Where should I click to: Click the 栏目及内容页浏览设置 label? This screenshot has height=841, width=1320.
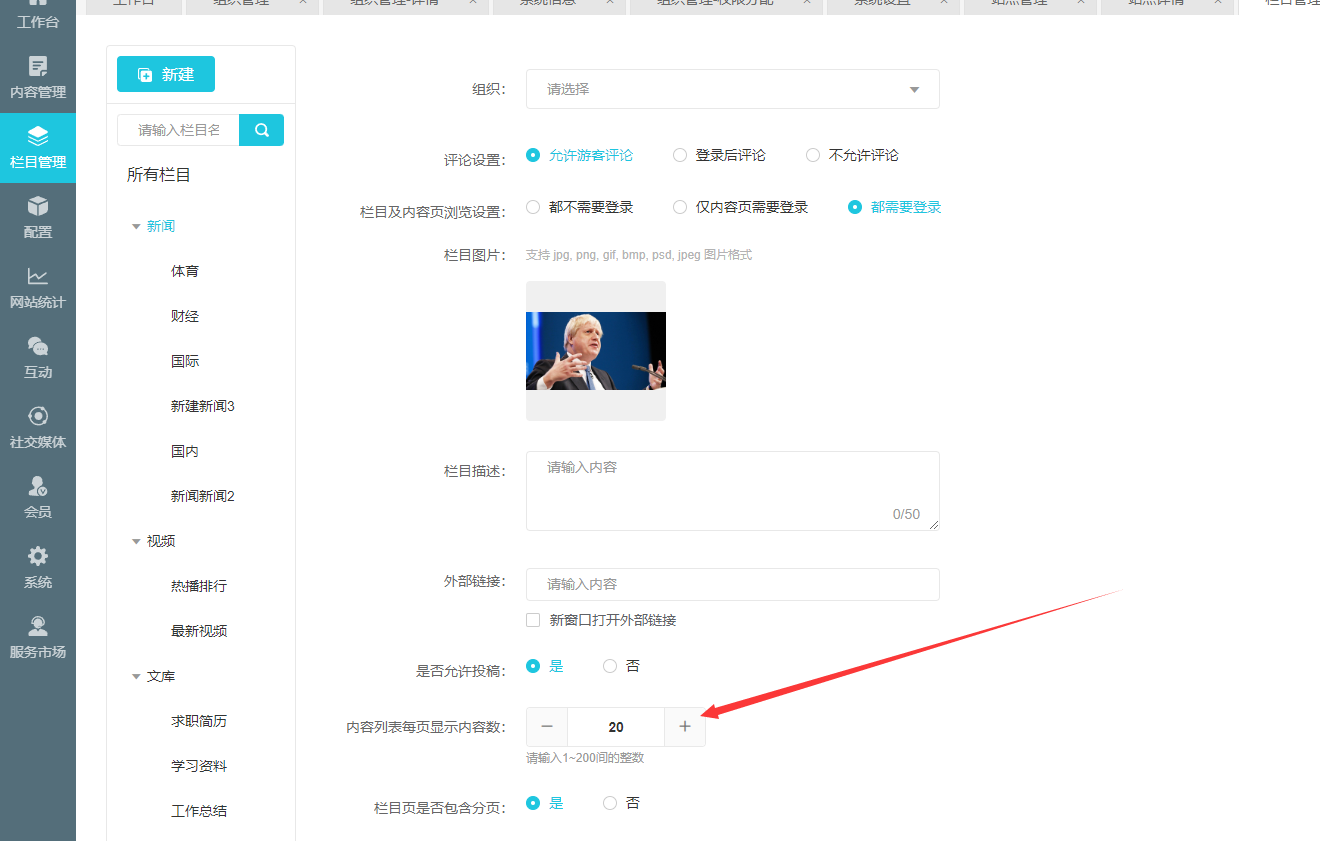(433, 212)
